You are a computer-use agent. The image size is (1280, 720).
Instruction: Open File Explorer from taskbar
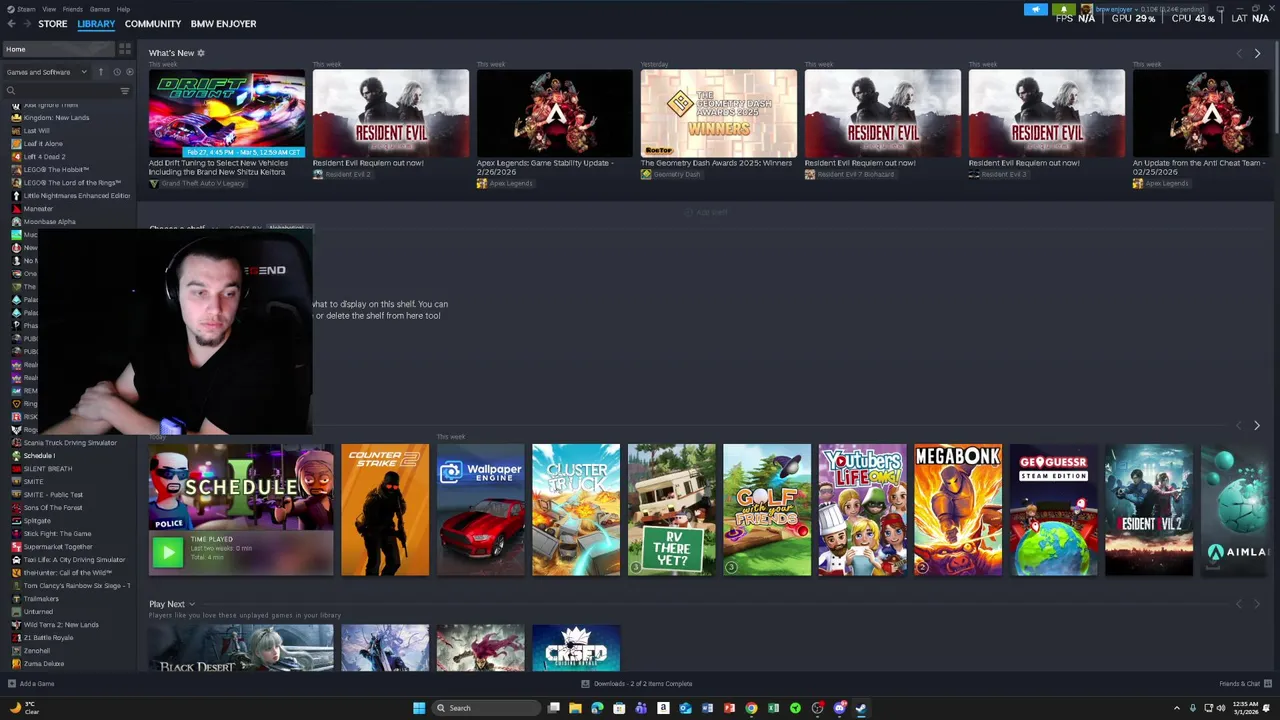click(x=575, y=708)
